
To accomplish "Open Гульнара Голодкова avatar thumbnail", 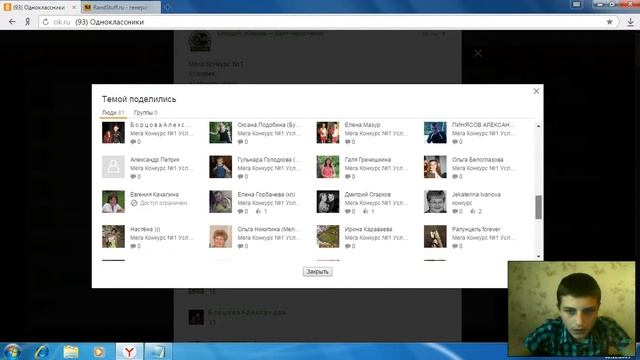I will pos(220,167).
